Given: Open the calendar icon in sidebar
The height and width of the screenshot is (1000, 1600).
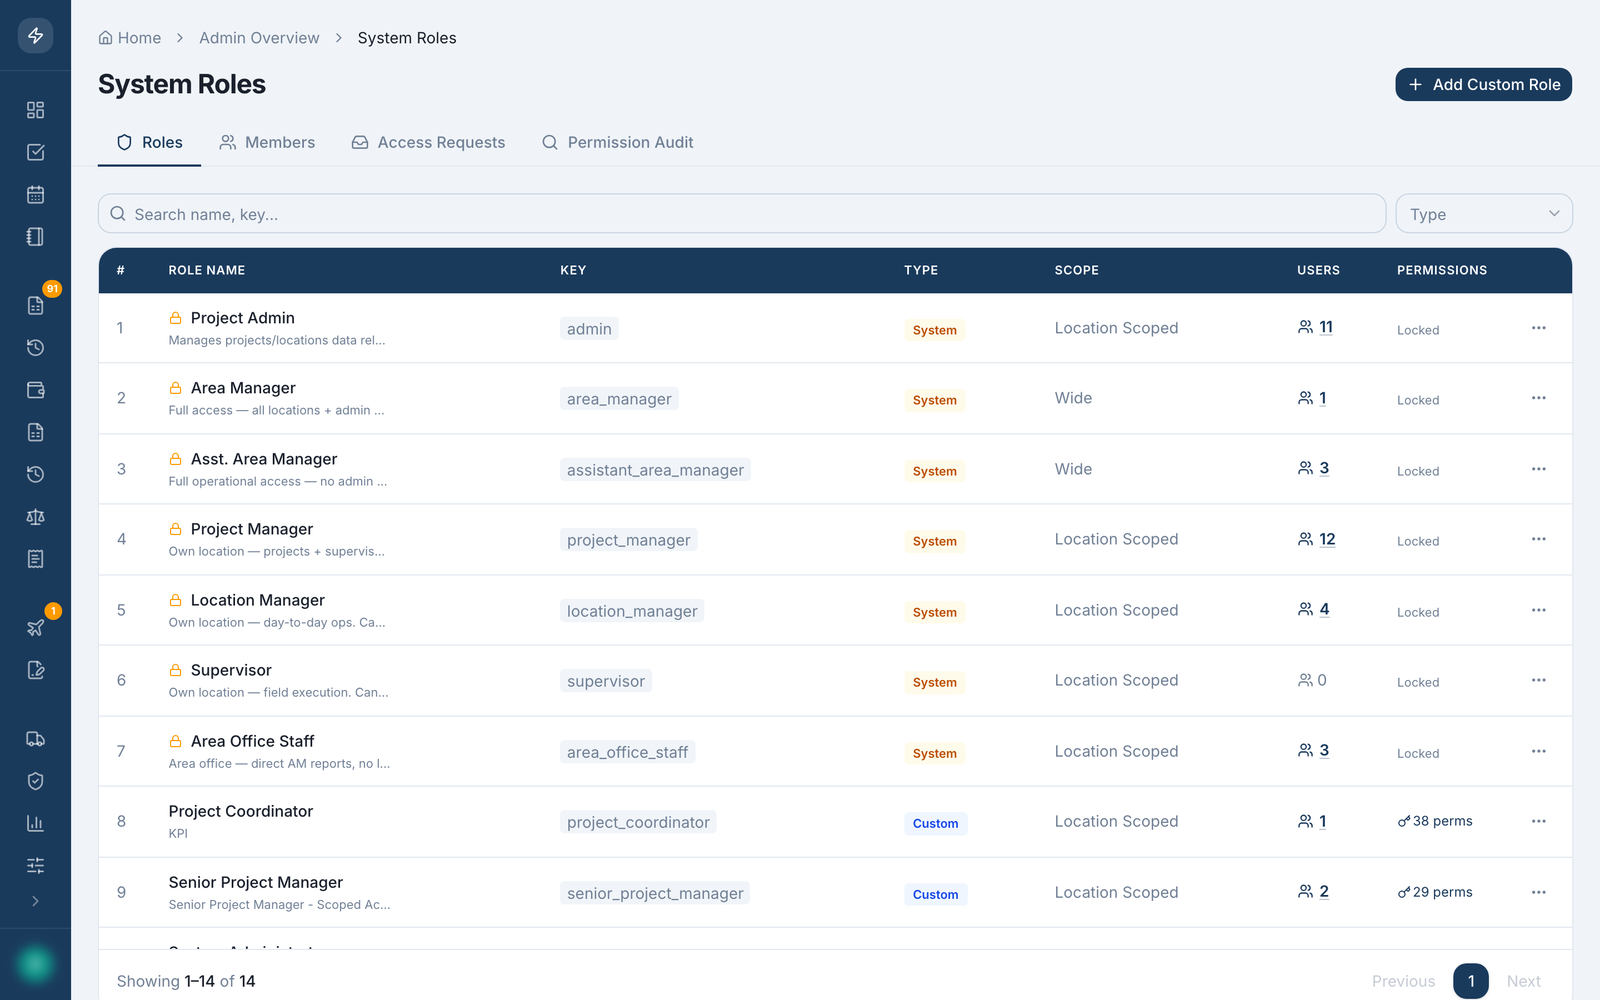Looking at the screenshot, I should pyautogui.click(x=35, y=194).
